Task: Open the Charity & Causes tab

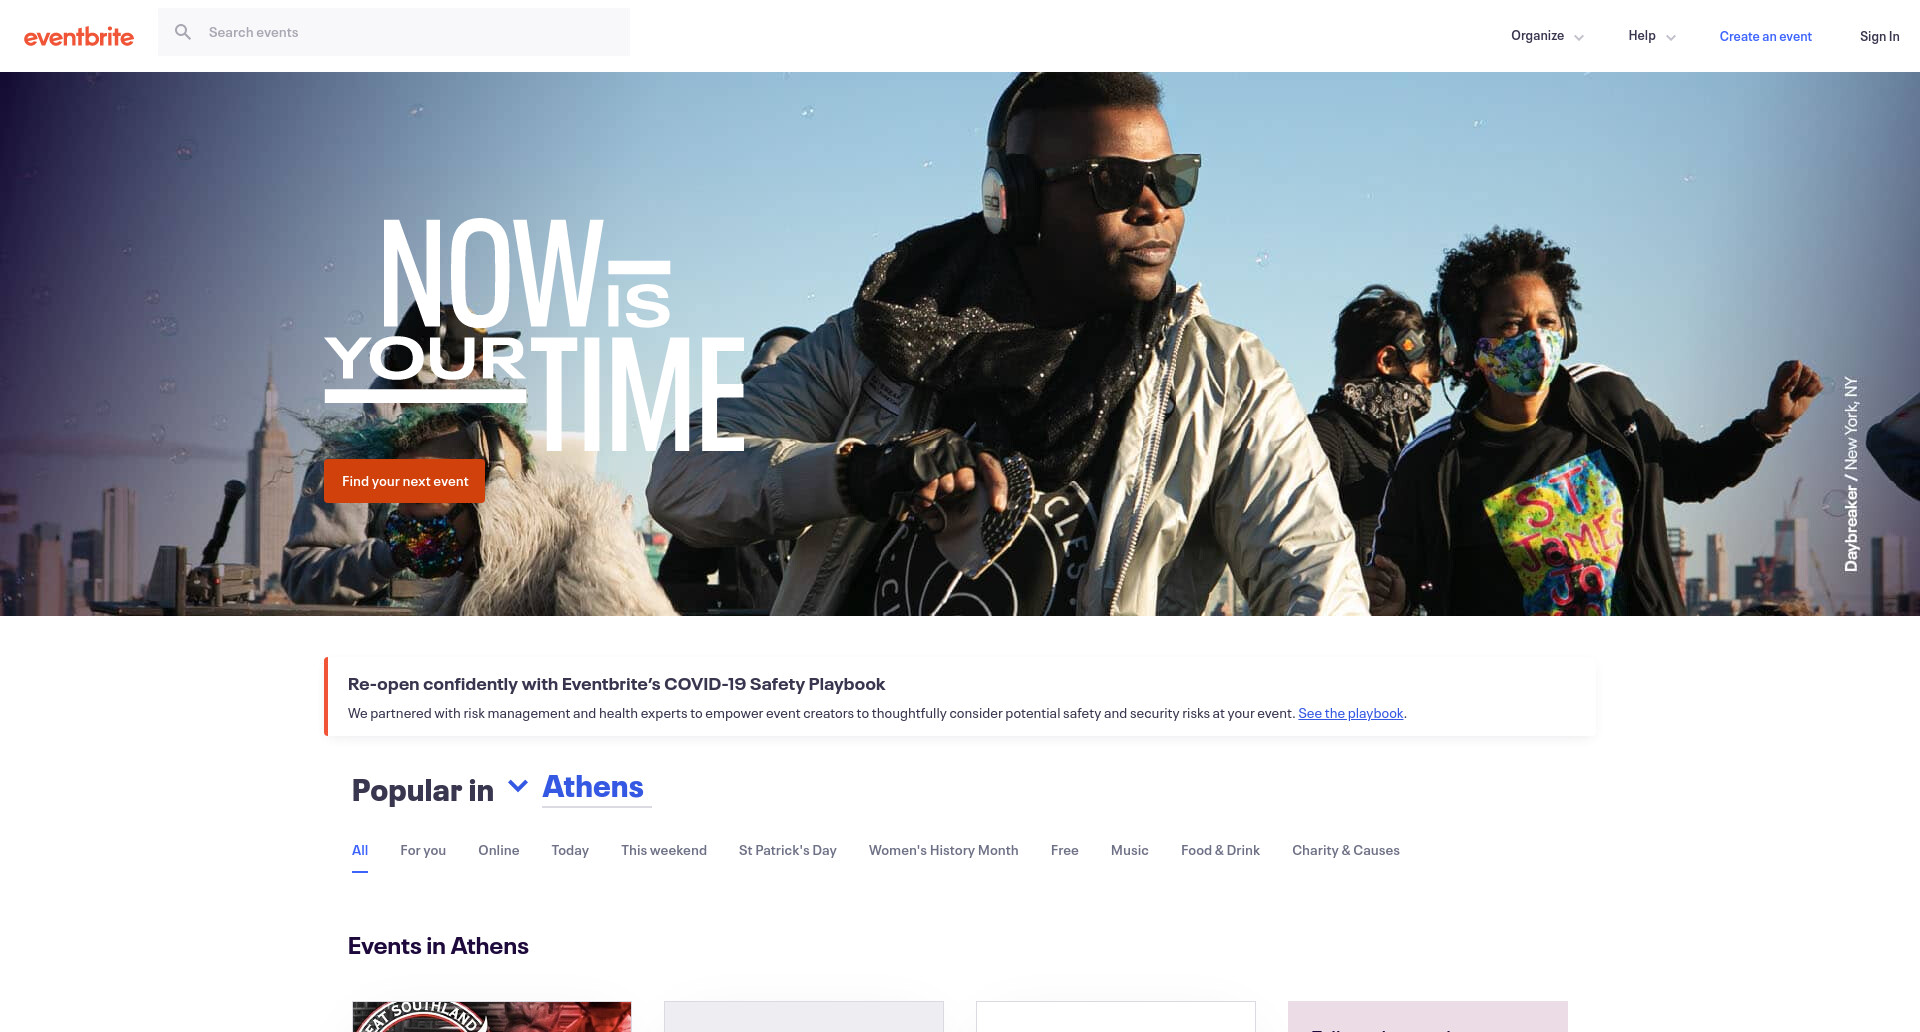Action: pos(1346,850)
